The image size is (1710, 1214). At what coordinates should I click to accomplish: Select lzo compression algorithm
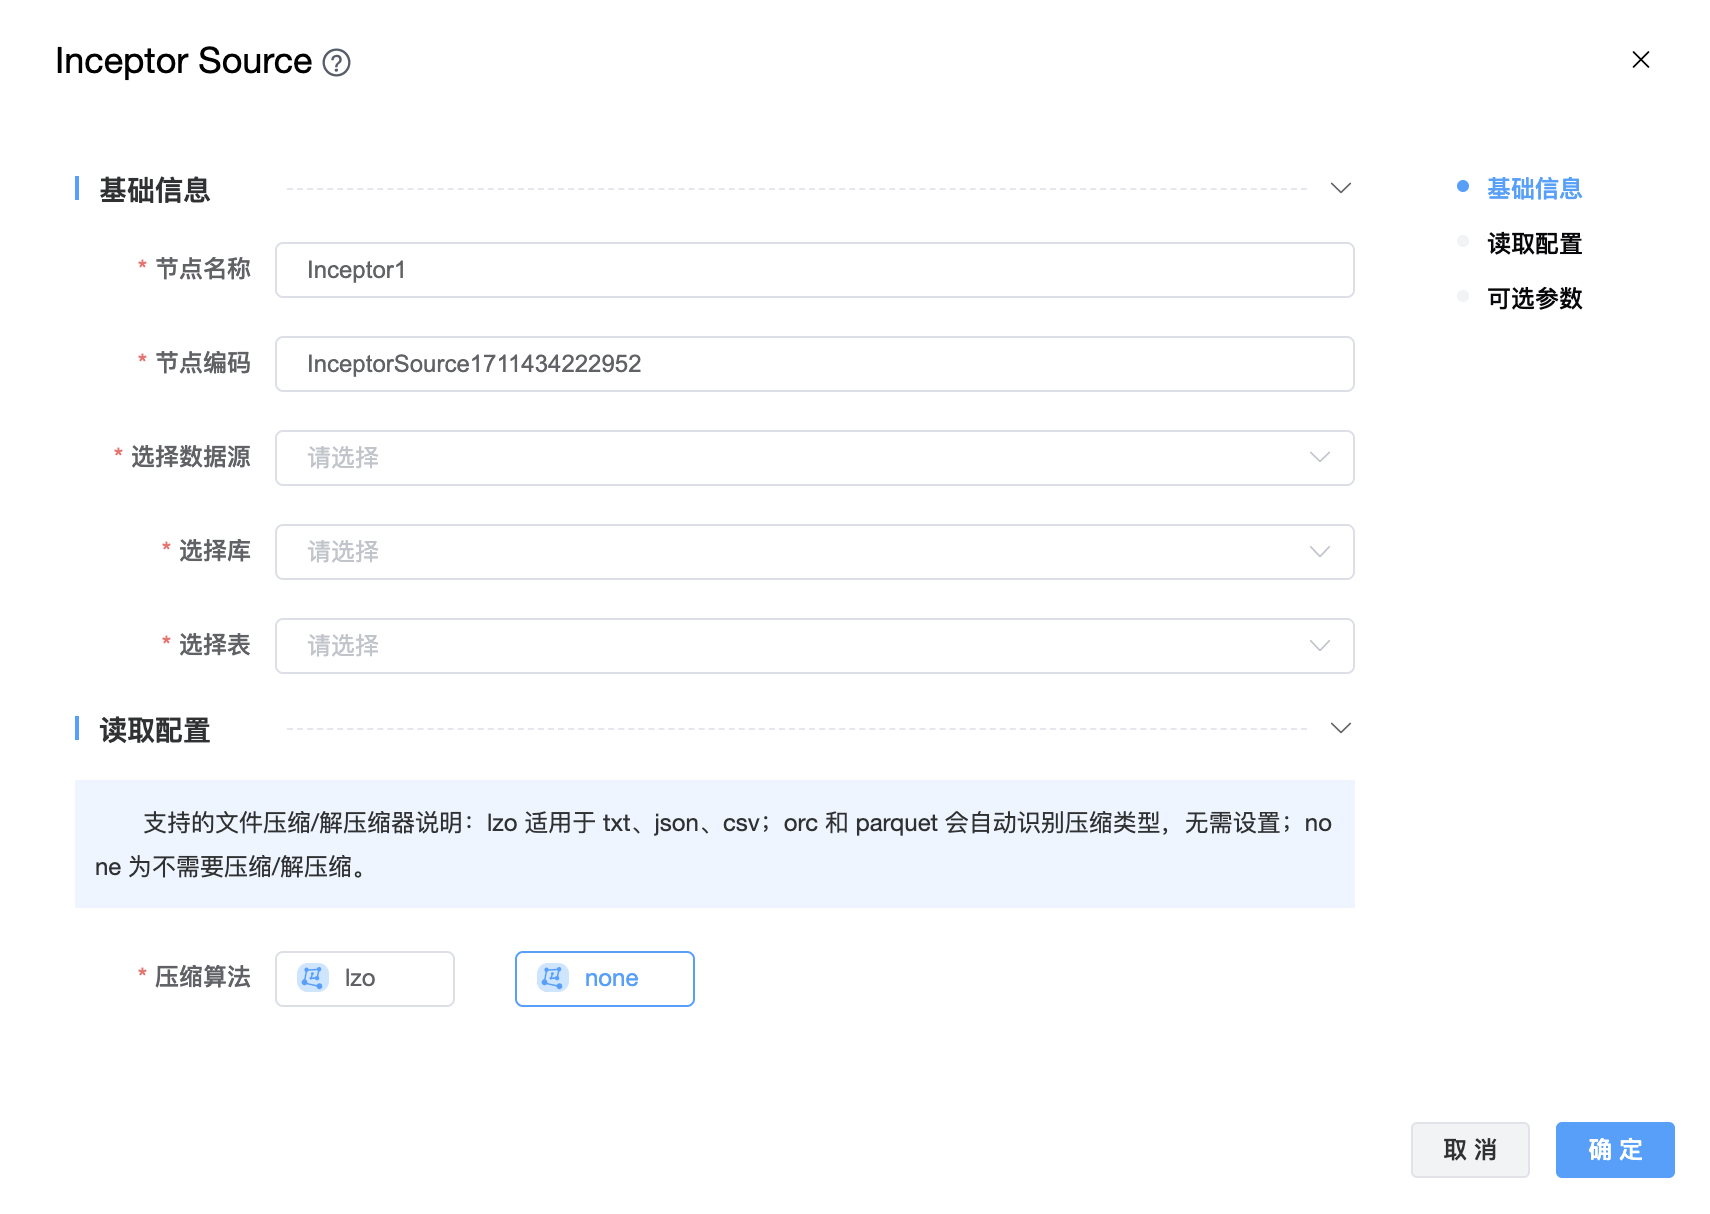click(x=365, y=978)
